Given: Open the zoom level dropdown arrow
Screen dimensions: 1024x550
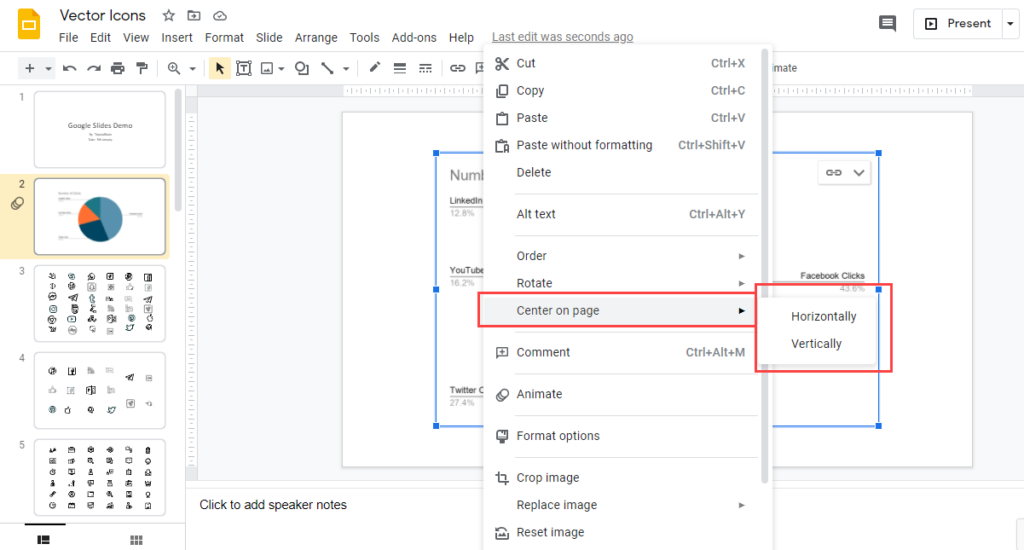Looking at the screenshot, I should [192, 69].
